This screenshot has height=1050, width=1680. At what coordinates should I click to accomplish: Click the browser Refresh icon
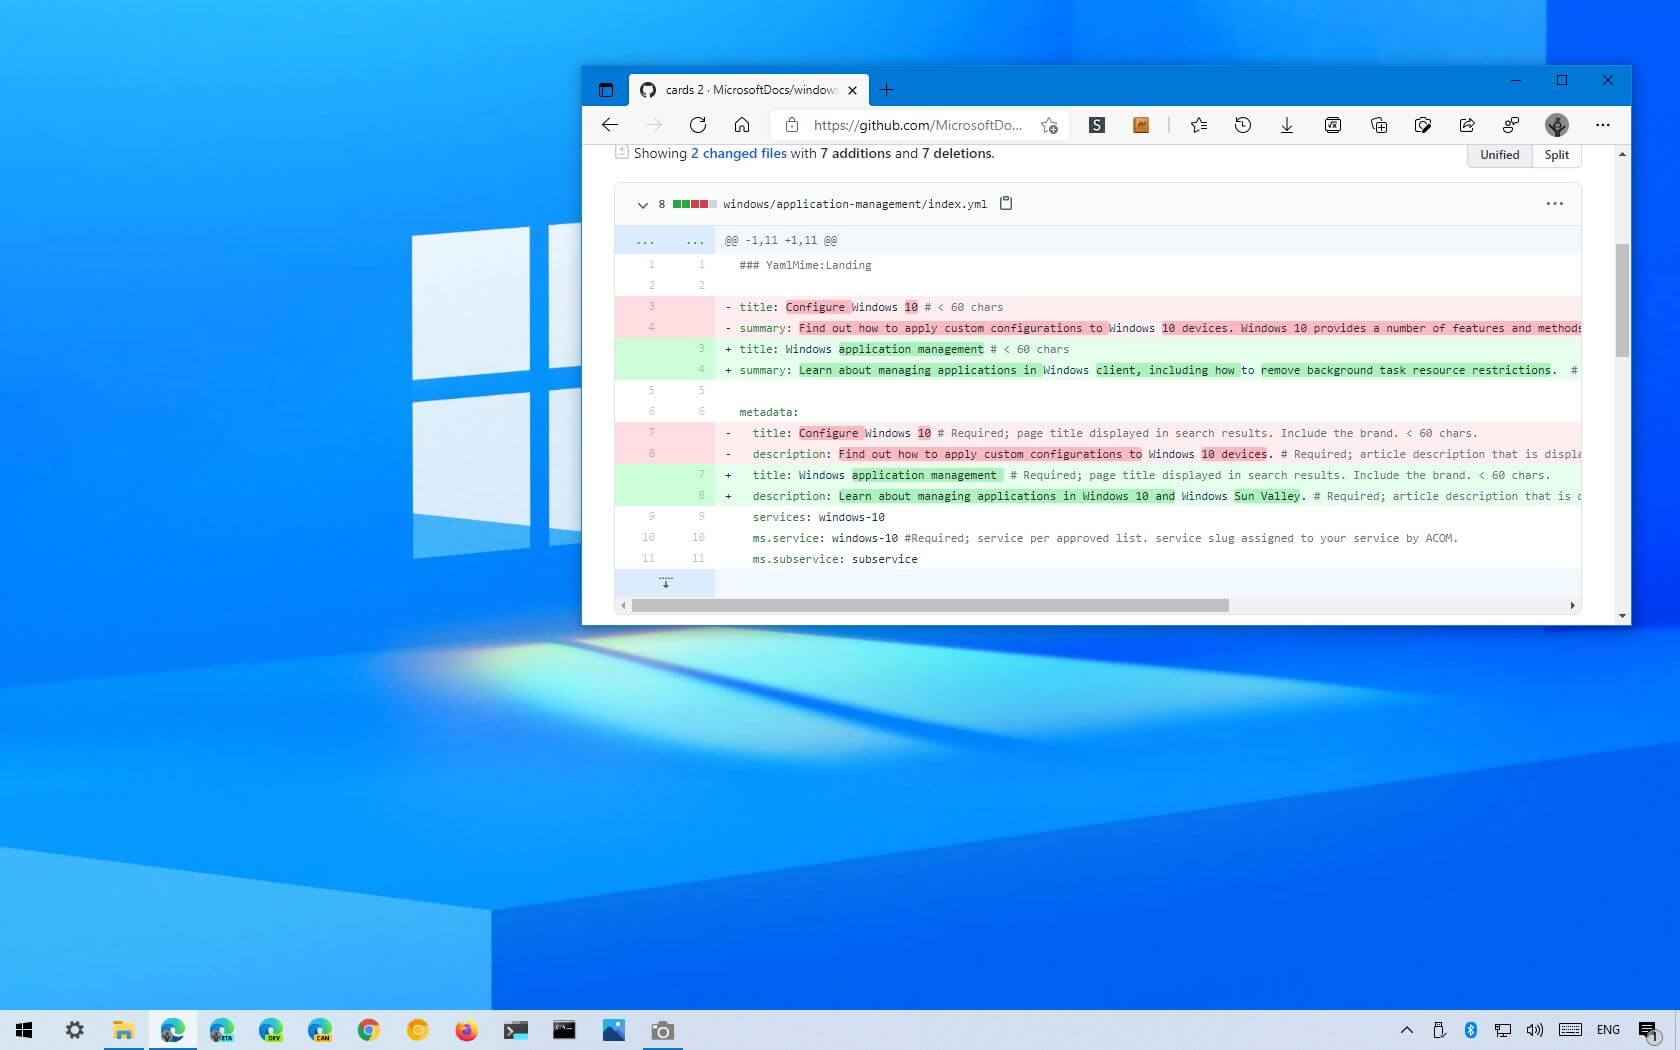click(698, 125)
